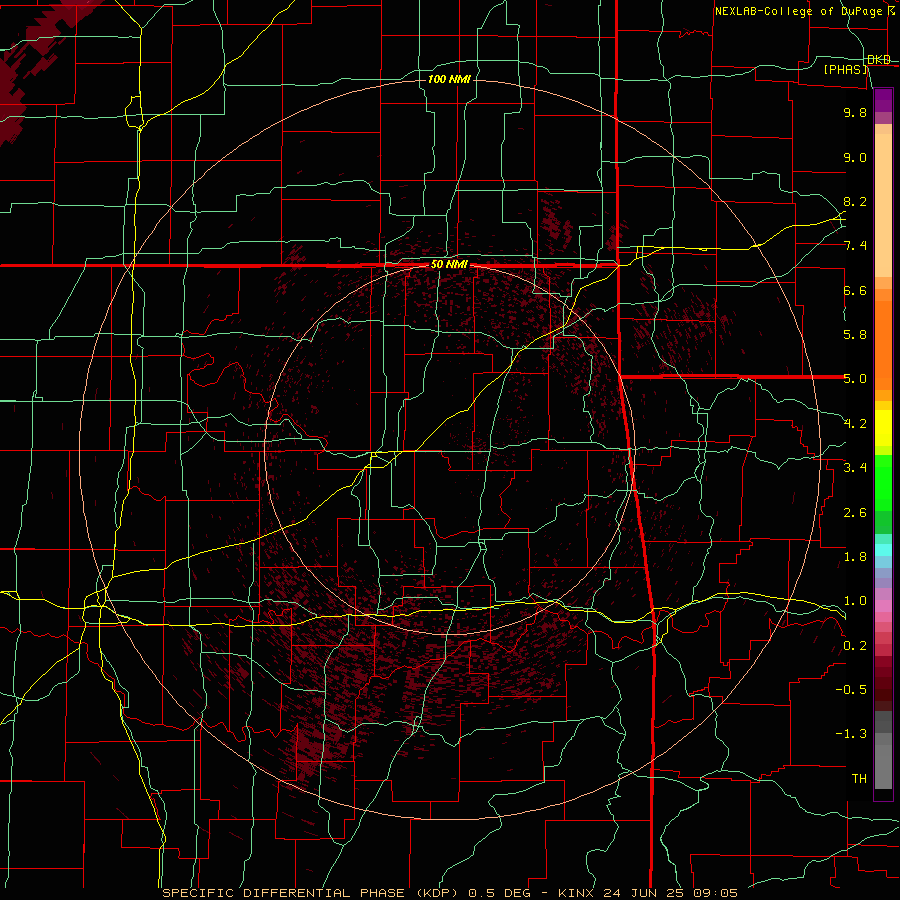Click the 1.8 value on color scale
This screenshot has width=900, height=900.
[855, 557]
